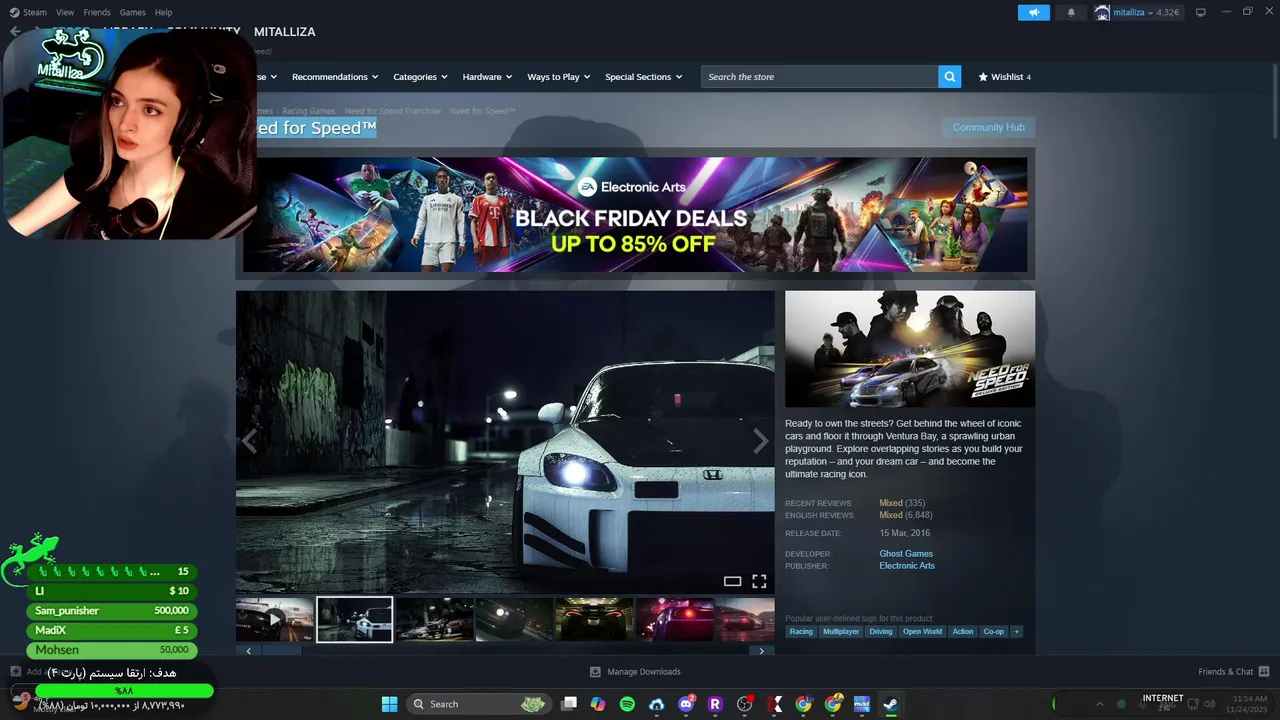Select the Multiplayer tag
The image size is (1280, 720).
[841, 631]
